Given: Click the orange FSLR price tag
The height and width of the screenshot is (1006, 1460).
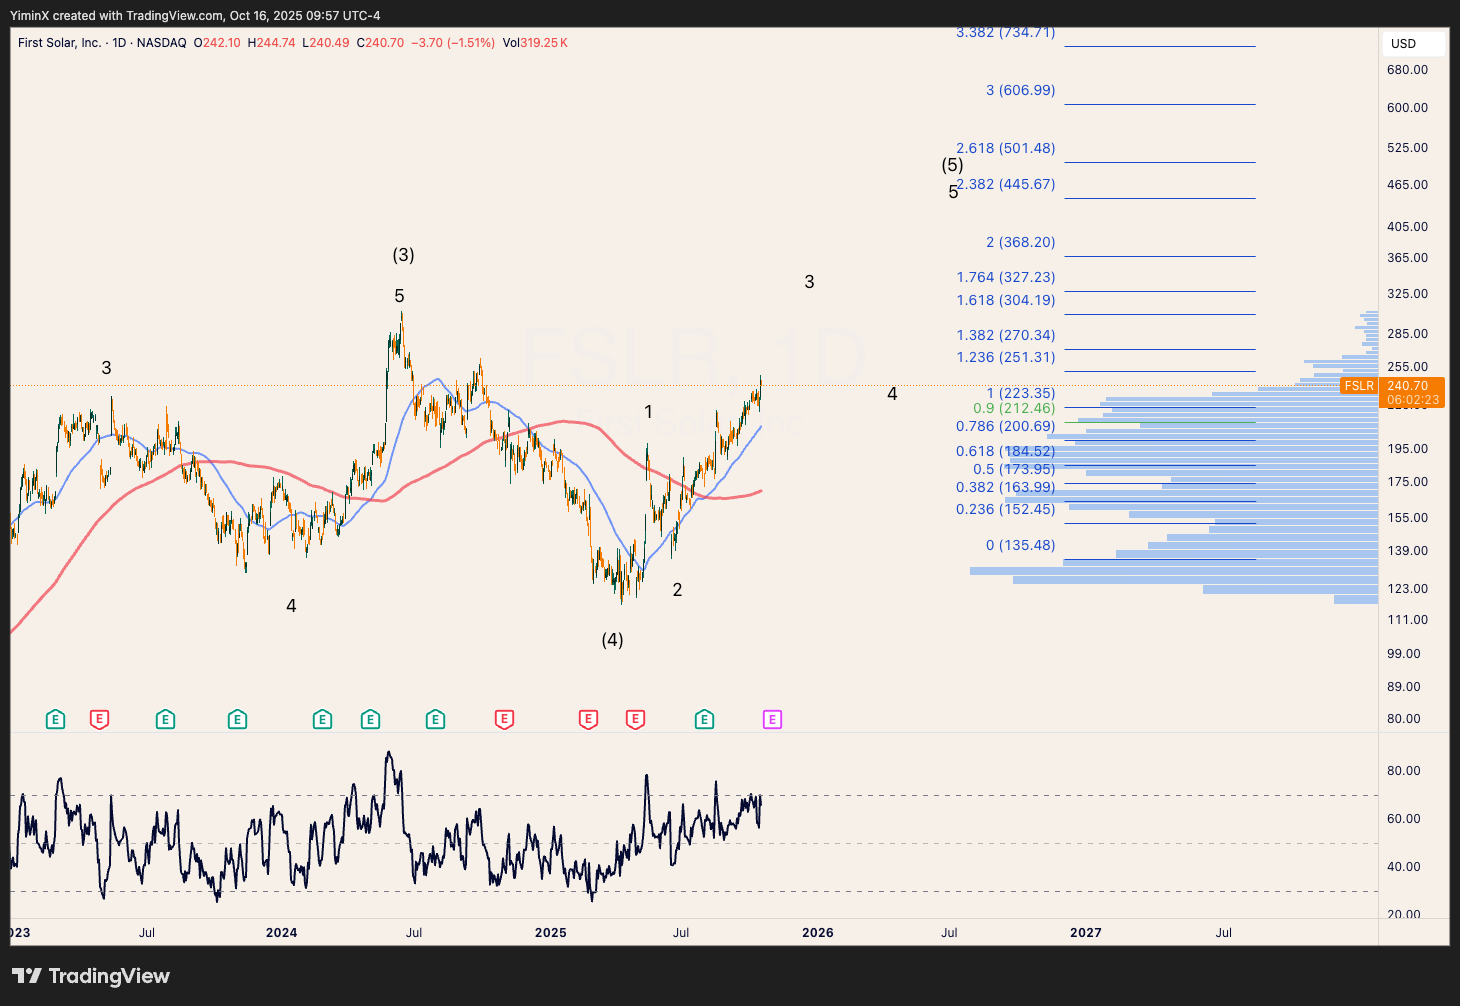Looking at the screenshot, I should [x=1359, y=386].
